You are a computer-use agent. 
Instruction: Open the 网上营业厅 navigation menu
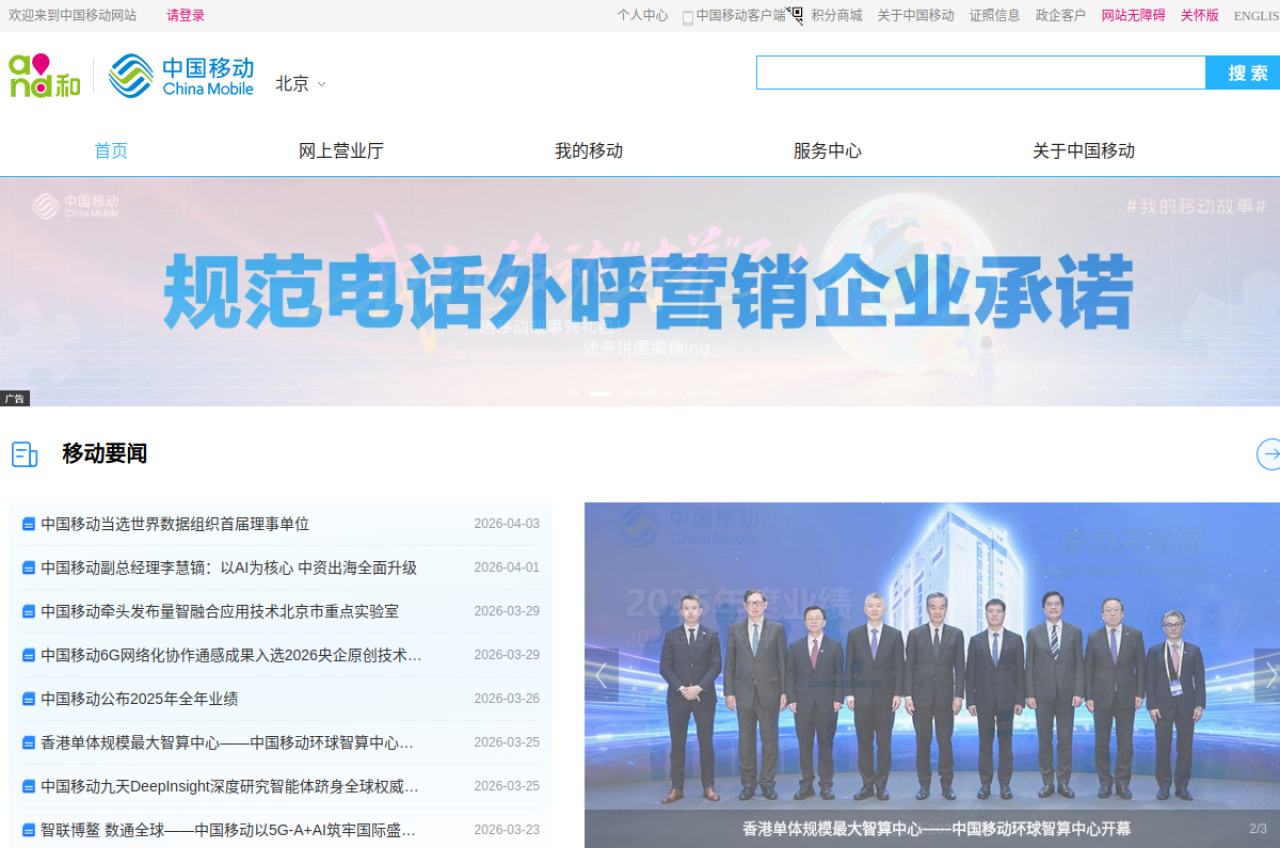click(341, 151)
